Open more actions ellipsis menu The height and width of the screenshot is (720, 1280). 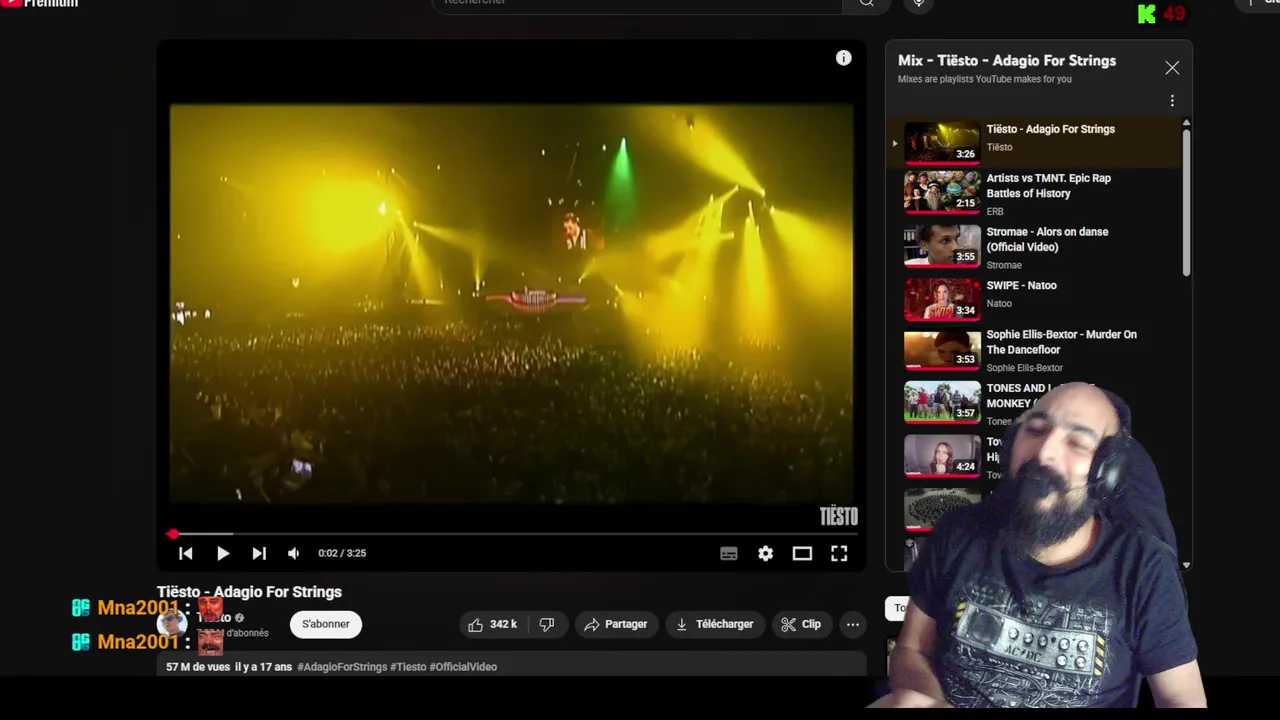click(x=853, y=624)
